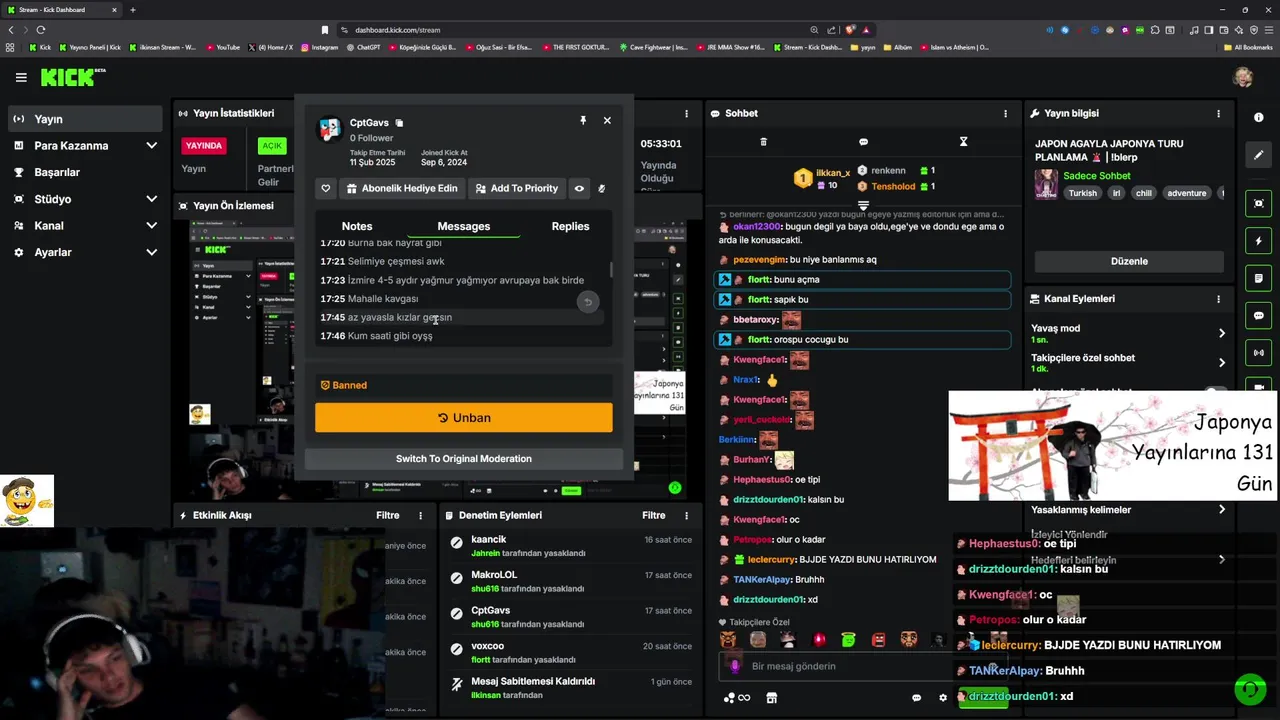Click YouTube bookmark in bookmarks bar
1280x720 pixels.
[x=223, y=47]
